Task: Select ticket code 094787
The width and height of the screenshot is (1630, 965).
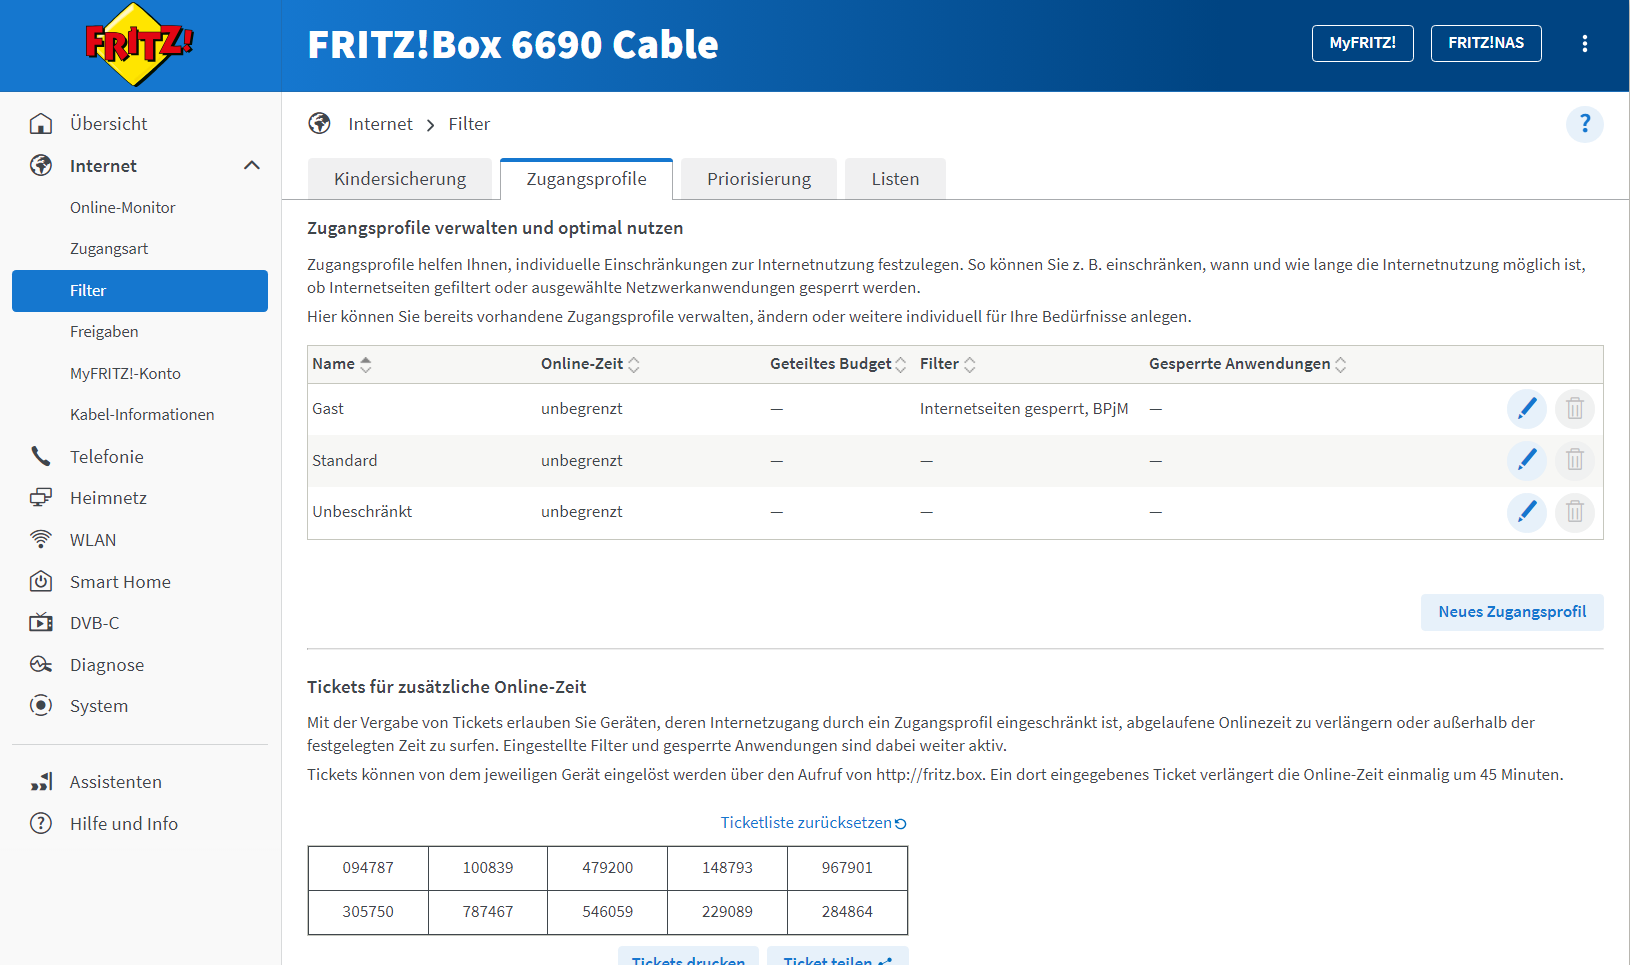Action: point(368,868)
